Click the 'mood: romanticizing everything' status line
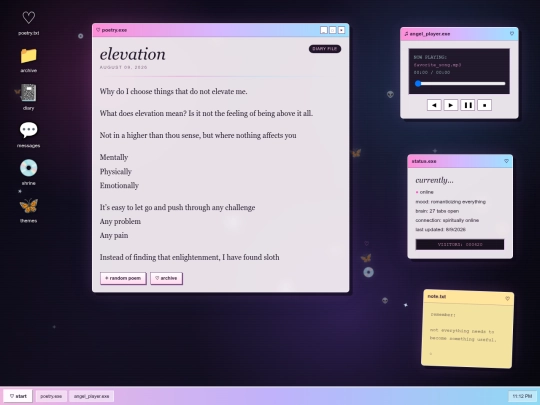The height and width of the screenshot is (405, 540). coord(450,201)
